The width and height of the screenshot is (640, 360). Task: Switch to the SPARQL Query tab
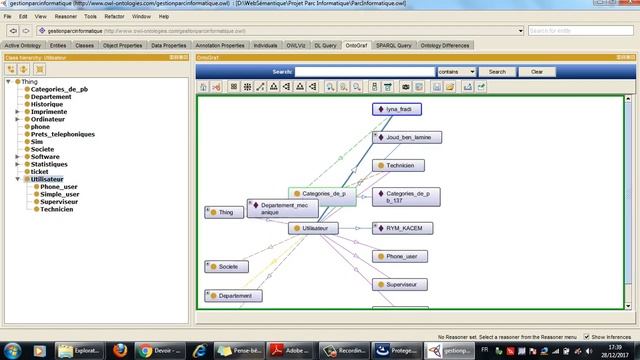(393, 45)
